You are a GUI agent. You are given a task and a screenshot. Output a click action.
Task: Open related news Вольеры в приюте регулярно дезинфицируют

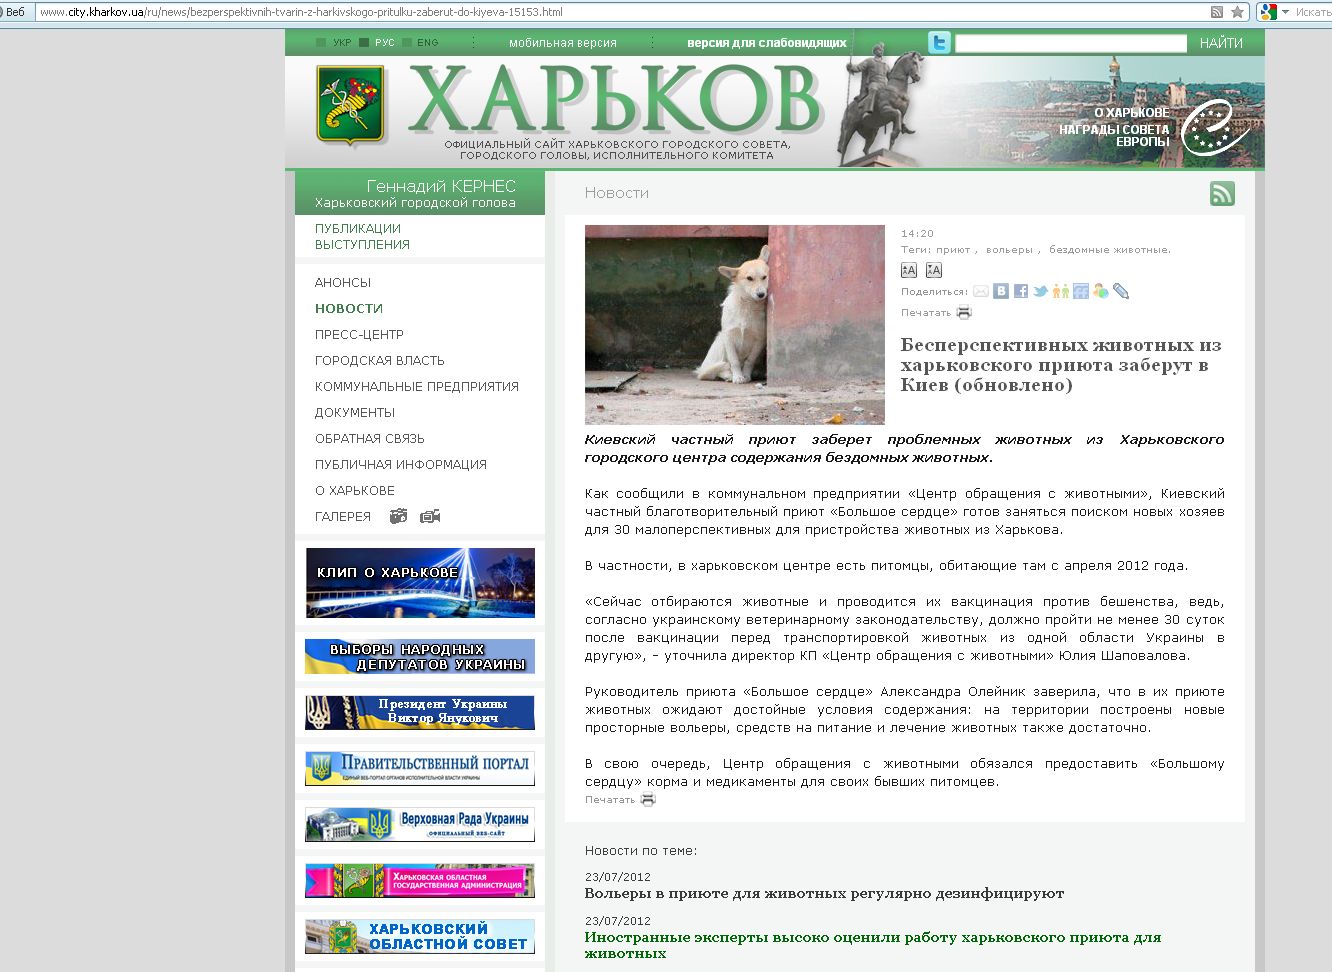824,893
